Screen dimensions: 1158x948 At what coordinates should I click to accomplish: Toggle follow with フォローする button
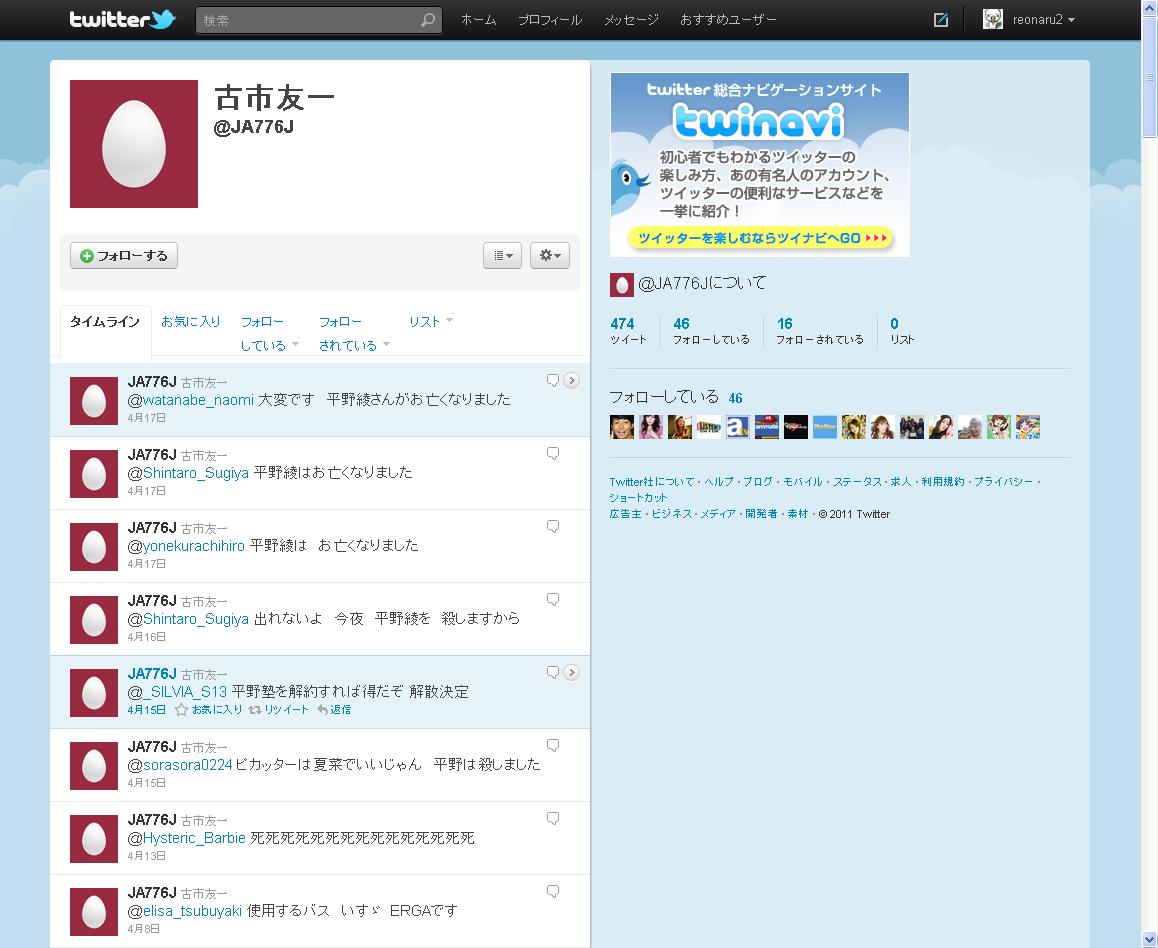[x=124, y=255]
